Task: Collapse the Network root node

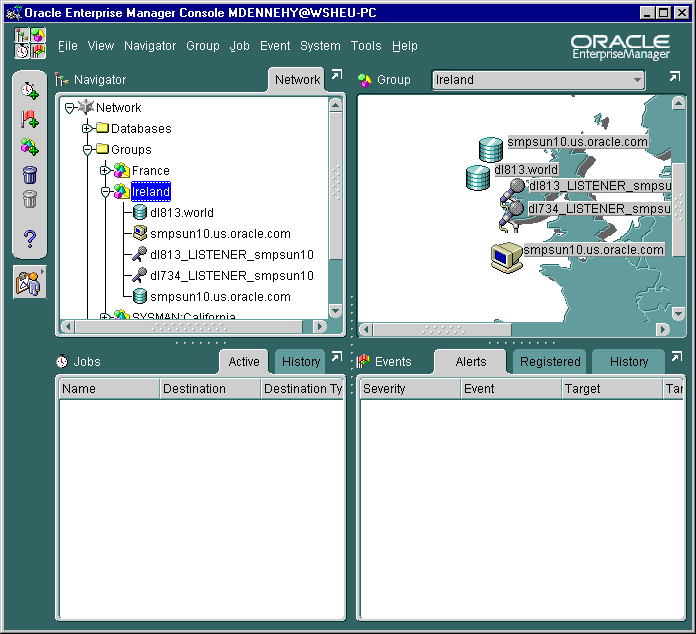Action: click(69, 108)
